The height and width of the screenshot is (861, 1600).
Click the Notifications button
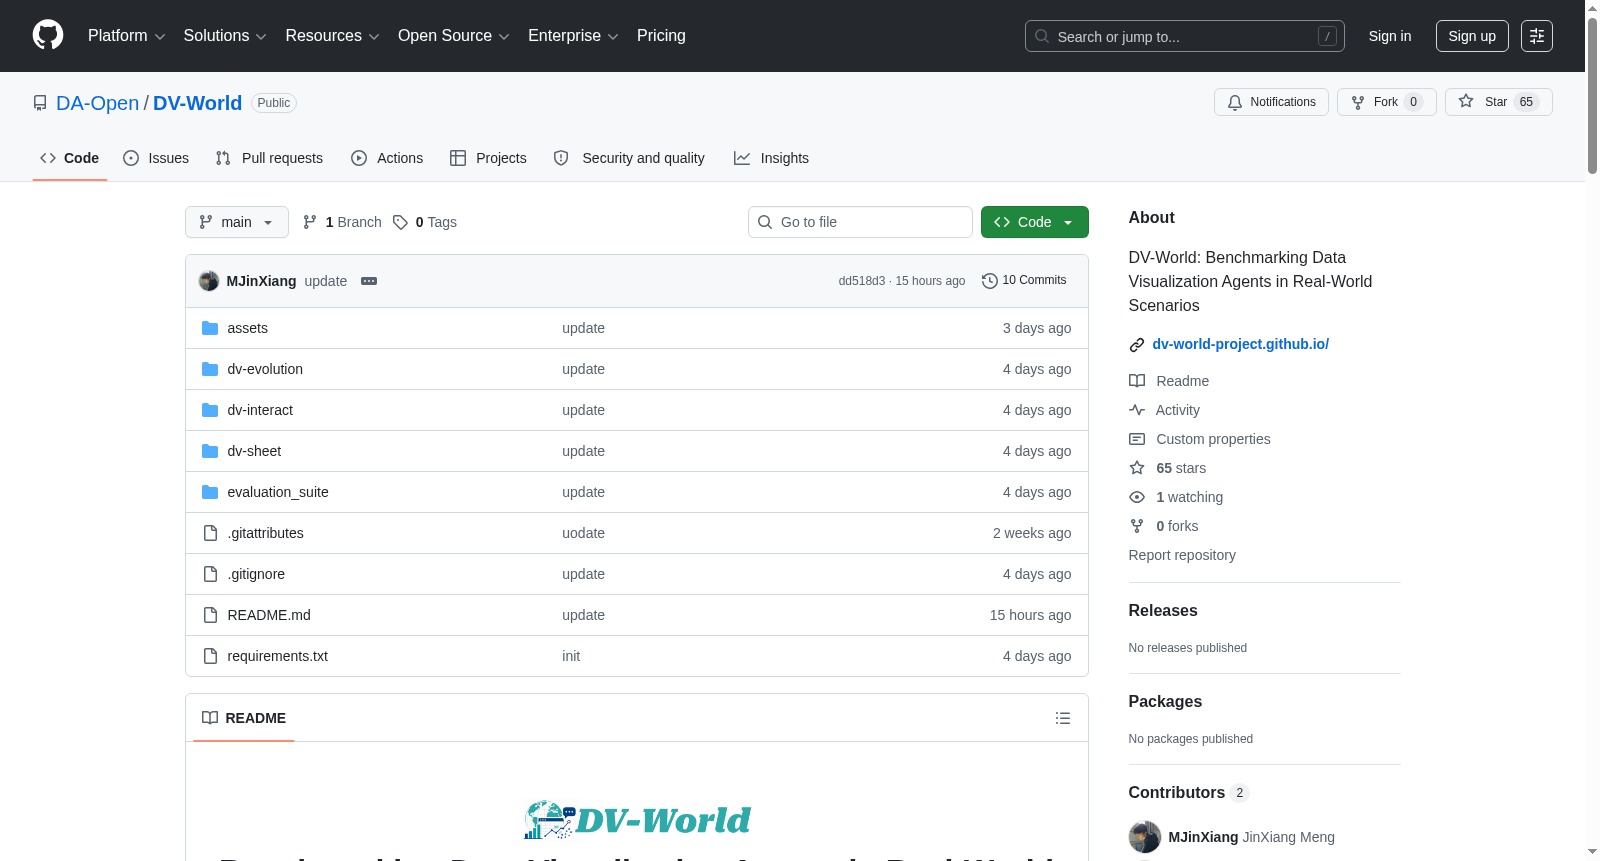[1271, 102]
